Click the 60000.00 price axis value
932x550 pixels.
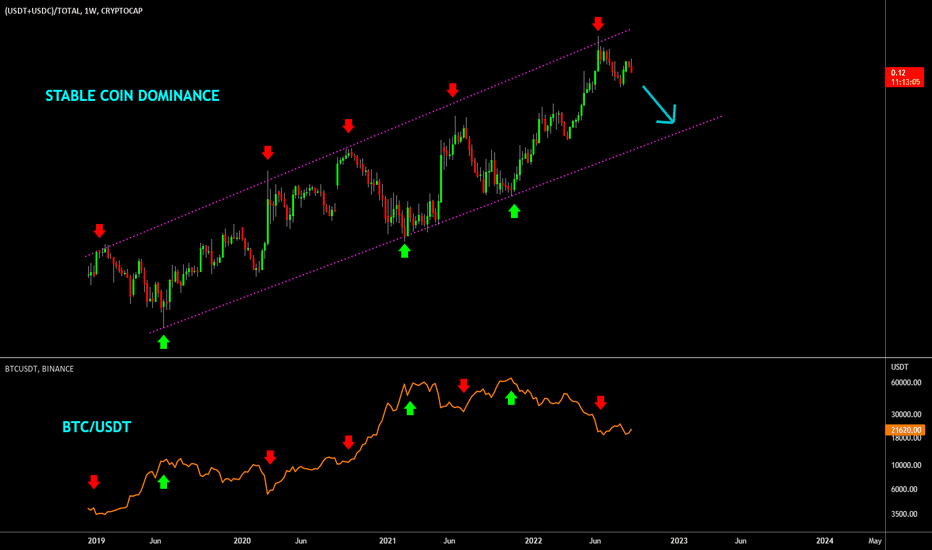coord(906,383)
